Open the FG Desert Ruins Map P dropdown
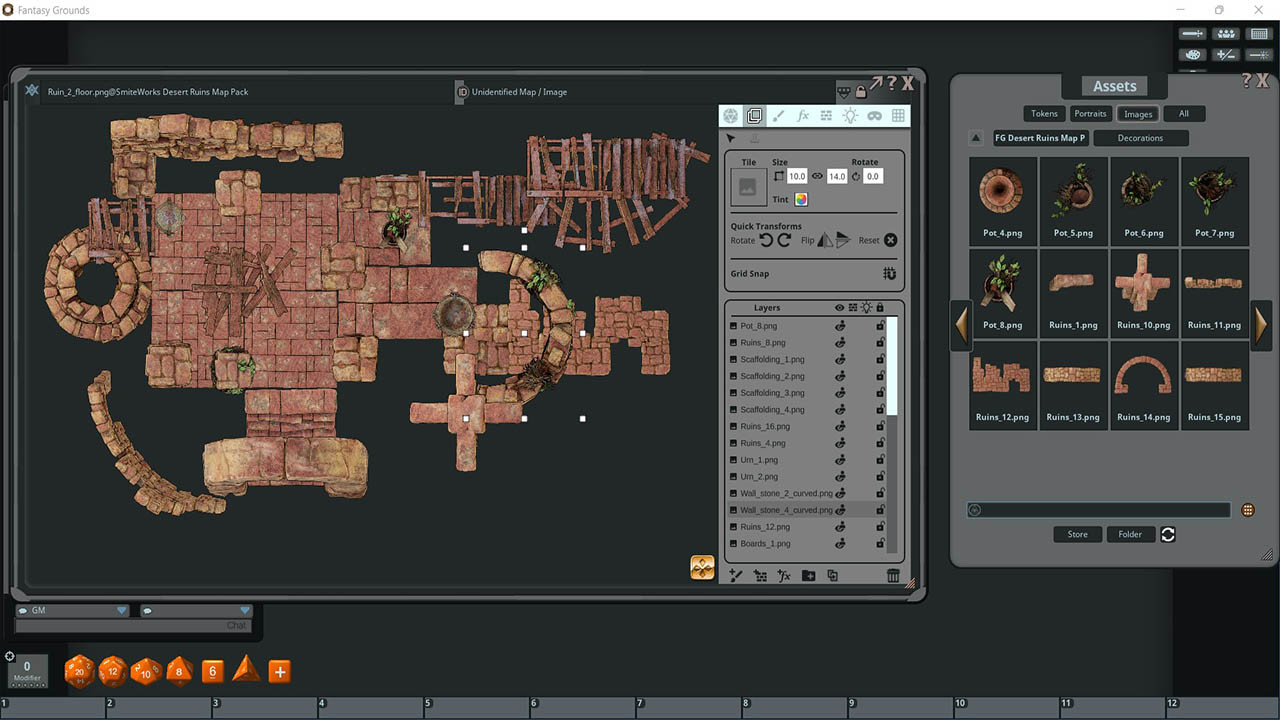The width and height of the screenshot is (1280, 720). click(x=1040, y=138)
